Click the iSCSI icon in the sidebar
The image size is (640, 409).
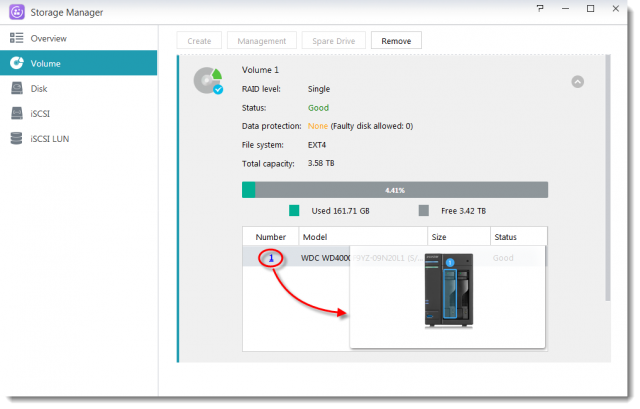(x=16, y=113)
